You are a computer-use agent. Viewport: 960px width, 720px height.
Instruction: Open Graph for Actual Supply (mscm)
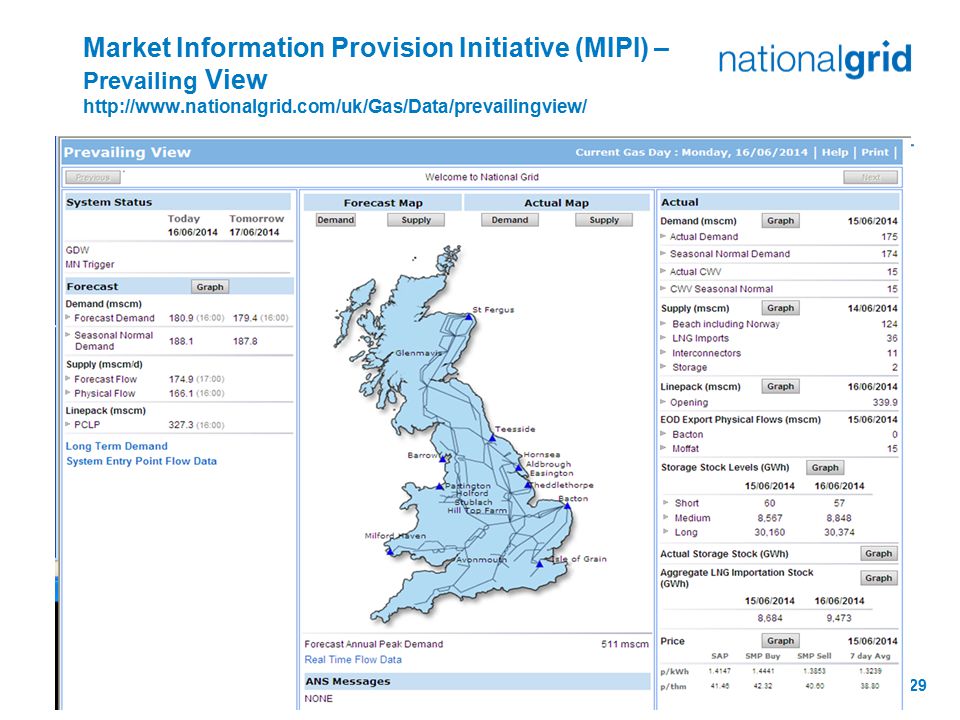tap(781, 308)
